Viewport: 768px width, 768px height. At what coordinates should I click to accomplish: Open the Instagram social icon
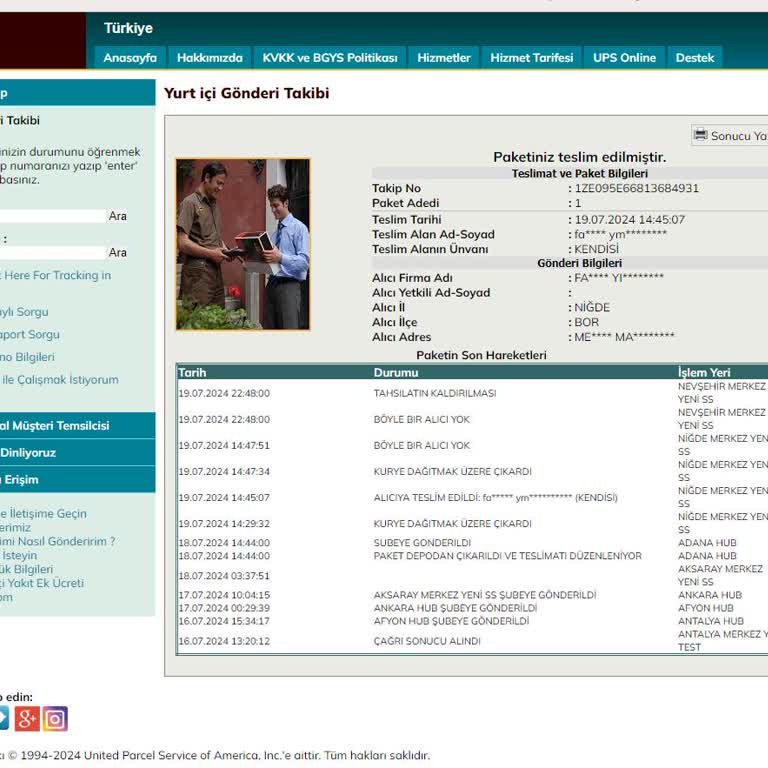pos(55,718)
